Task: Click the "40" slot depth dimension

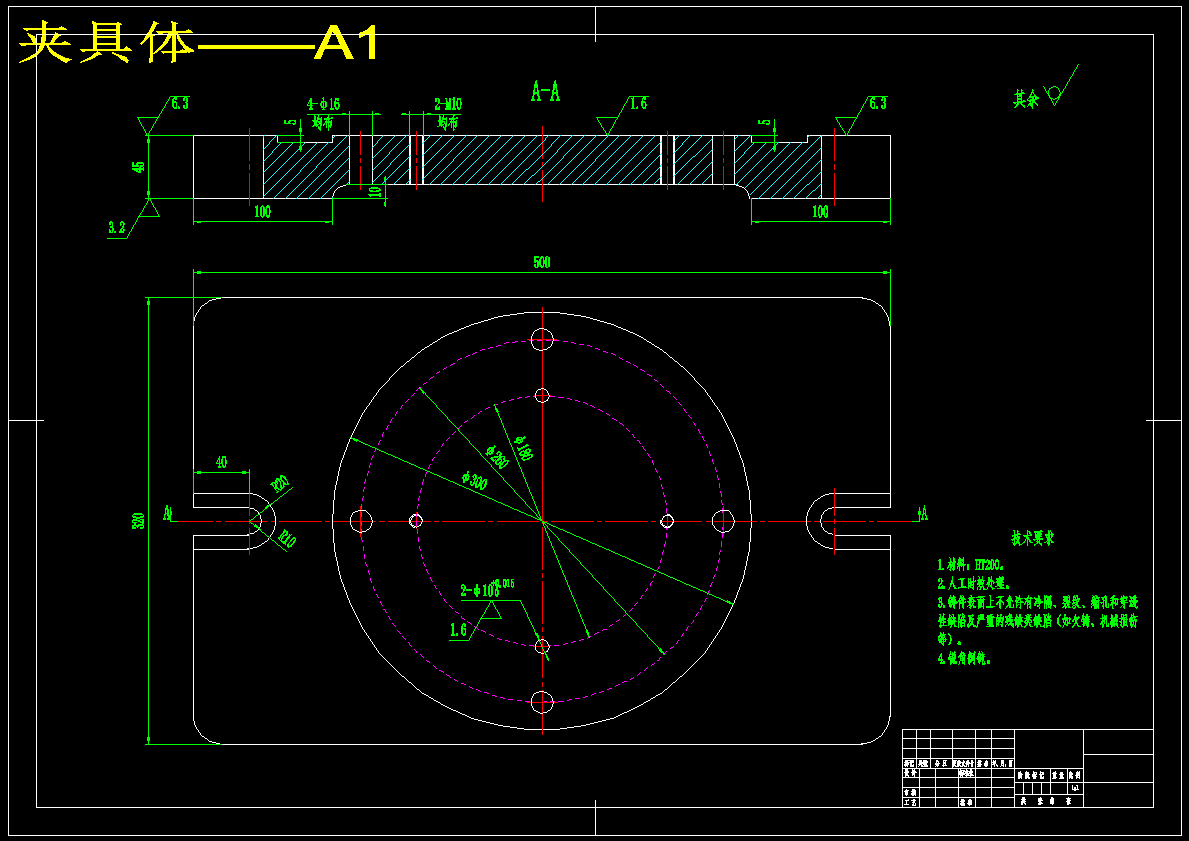Action: coord(221,462)
